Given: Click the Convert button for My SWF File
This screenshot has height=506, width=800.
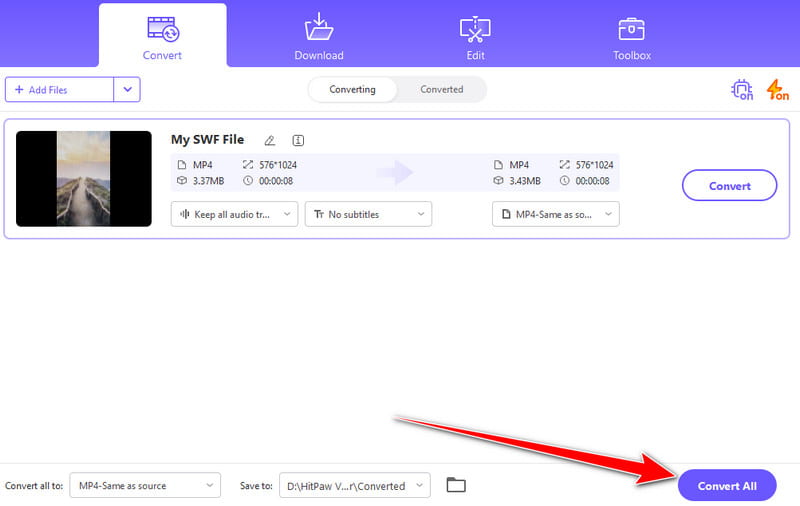Looking at the screenshot, I should [729, 186].
